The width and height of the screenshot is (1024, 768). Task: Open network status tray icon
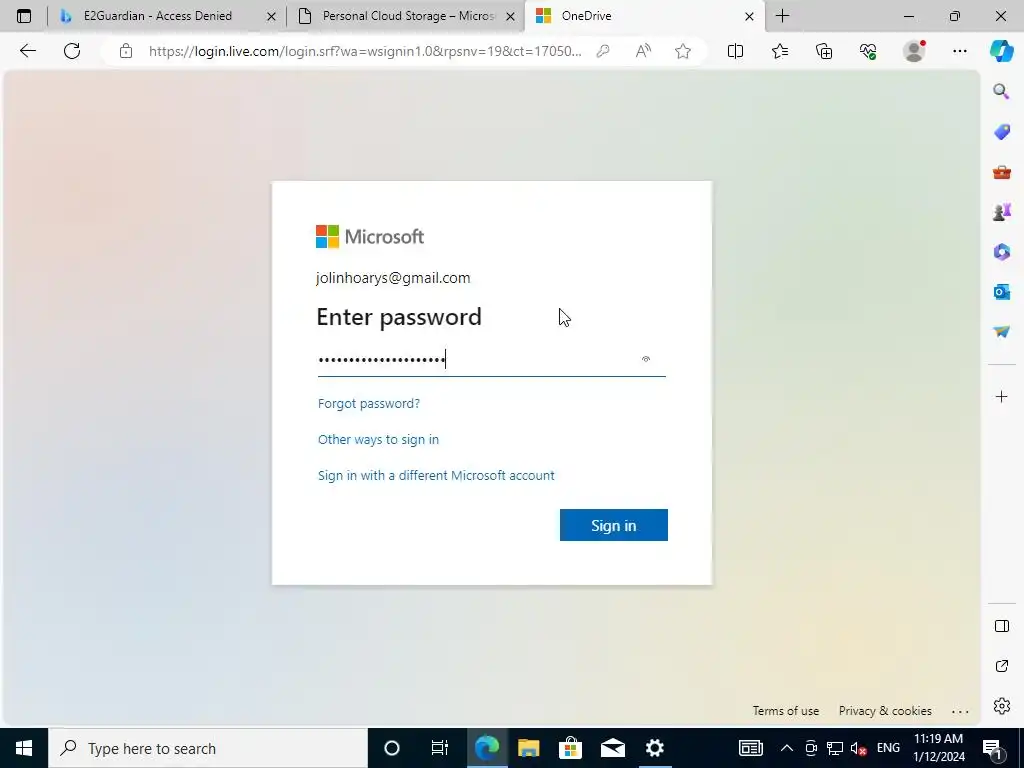pos(835,748)
